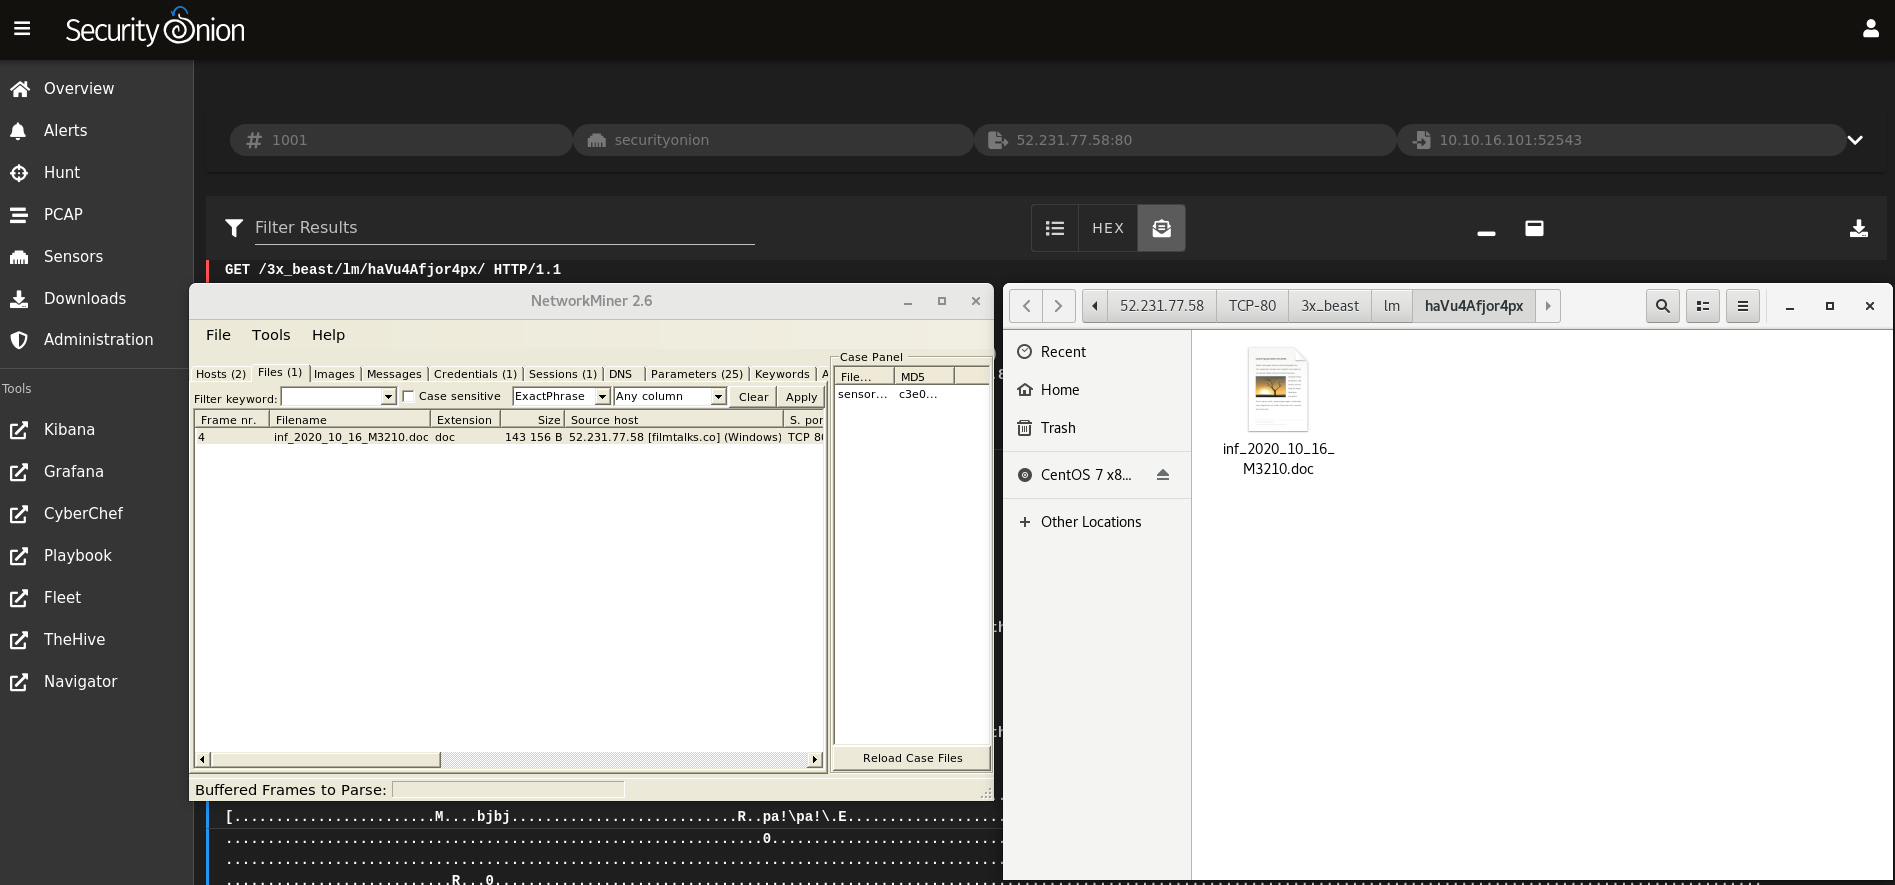
Task: Click the 52.231.77.58 path breadcrumb
Action: (1161, 306)
